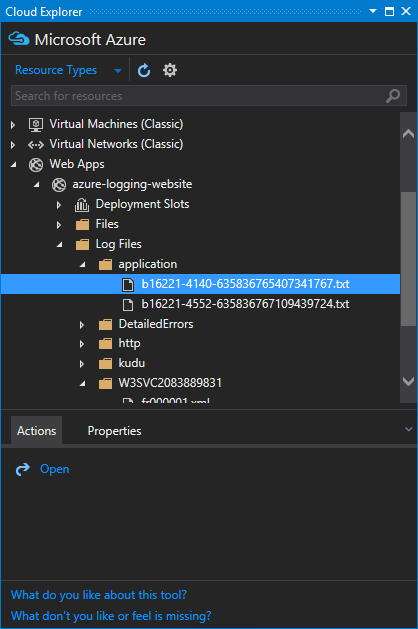Close the Cloud Explorer panel
Screen dimensions: 418x629
pyautogui.click(x=406, y=11)
